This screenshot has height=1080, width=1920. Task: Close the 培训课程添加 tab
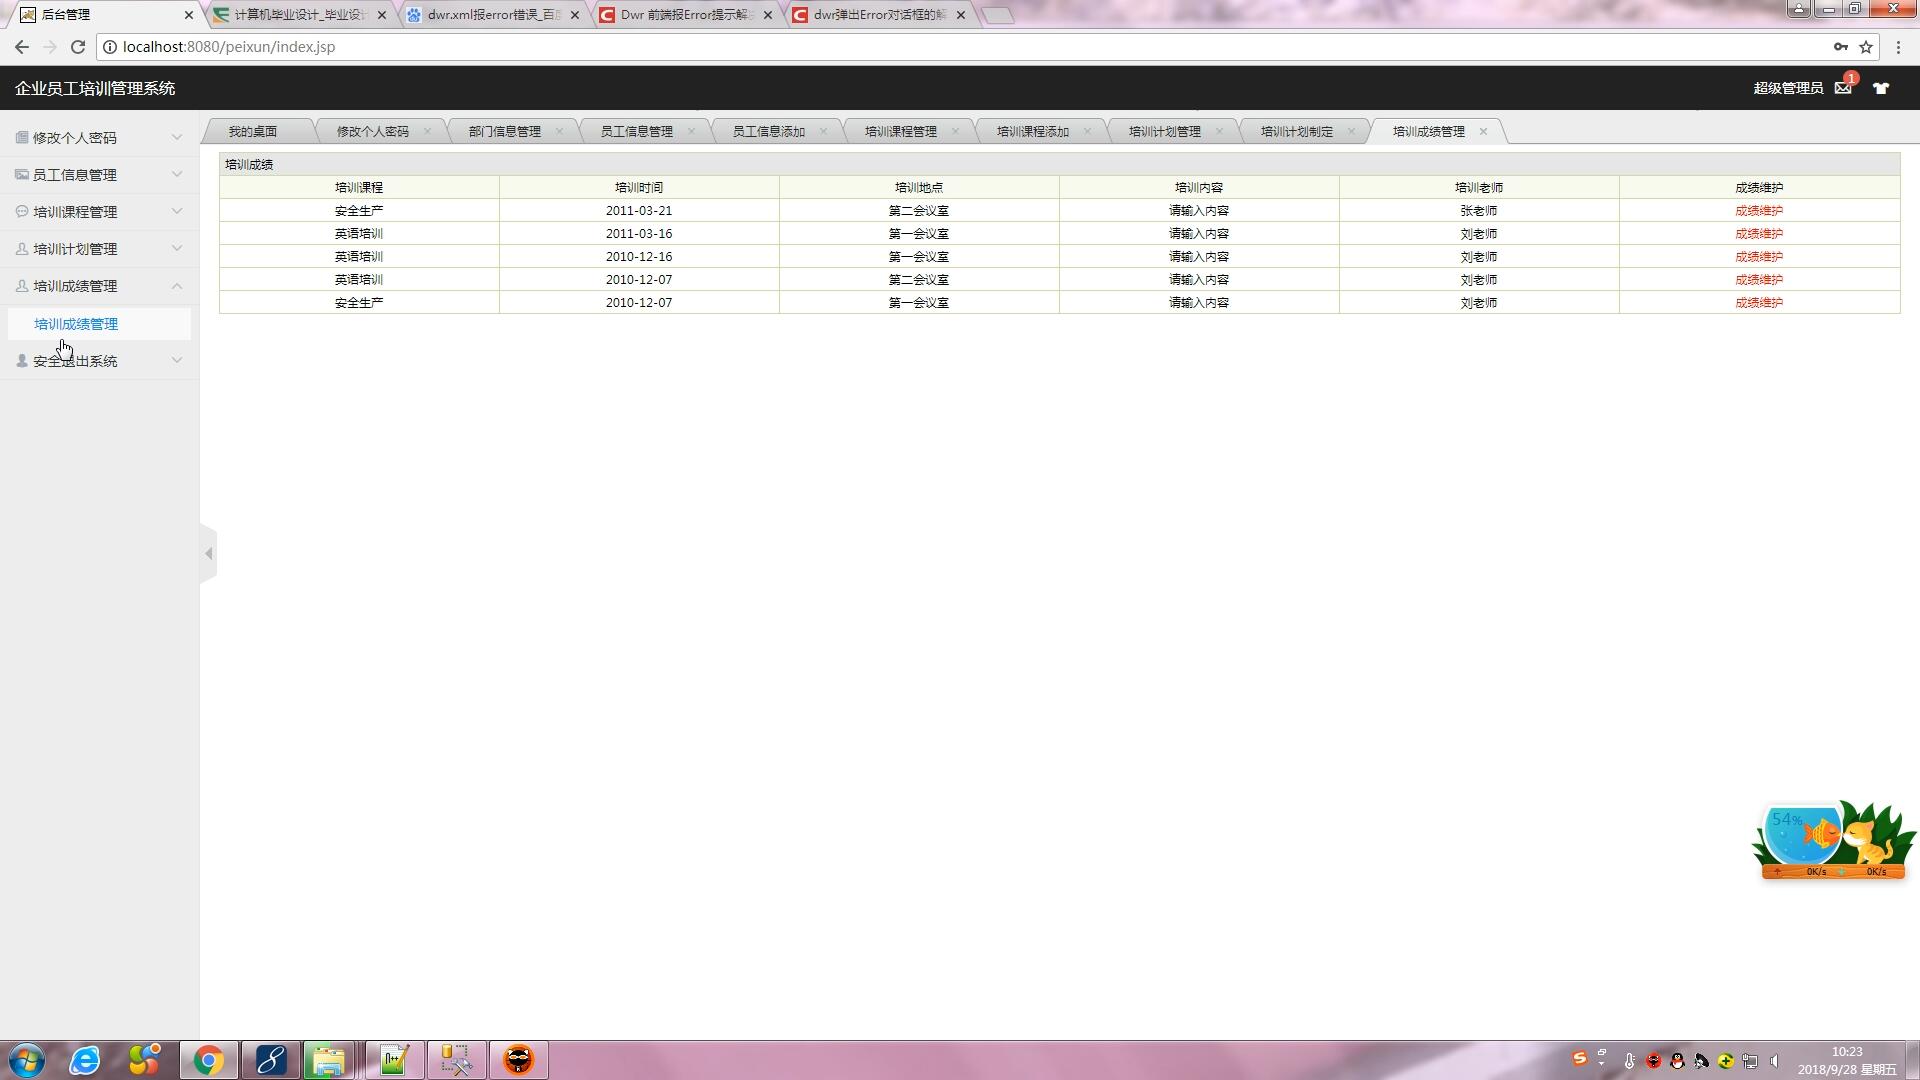point(1087,131)
